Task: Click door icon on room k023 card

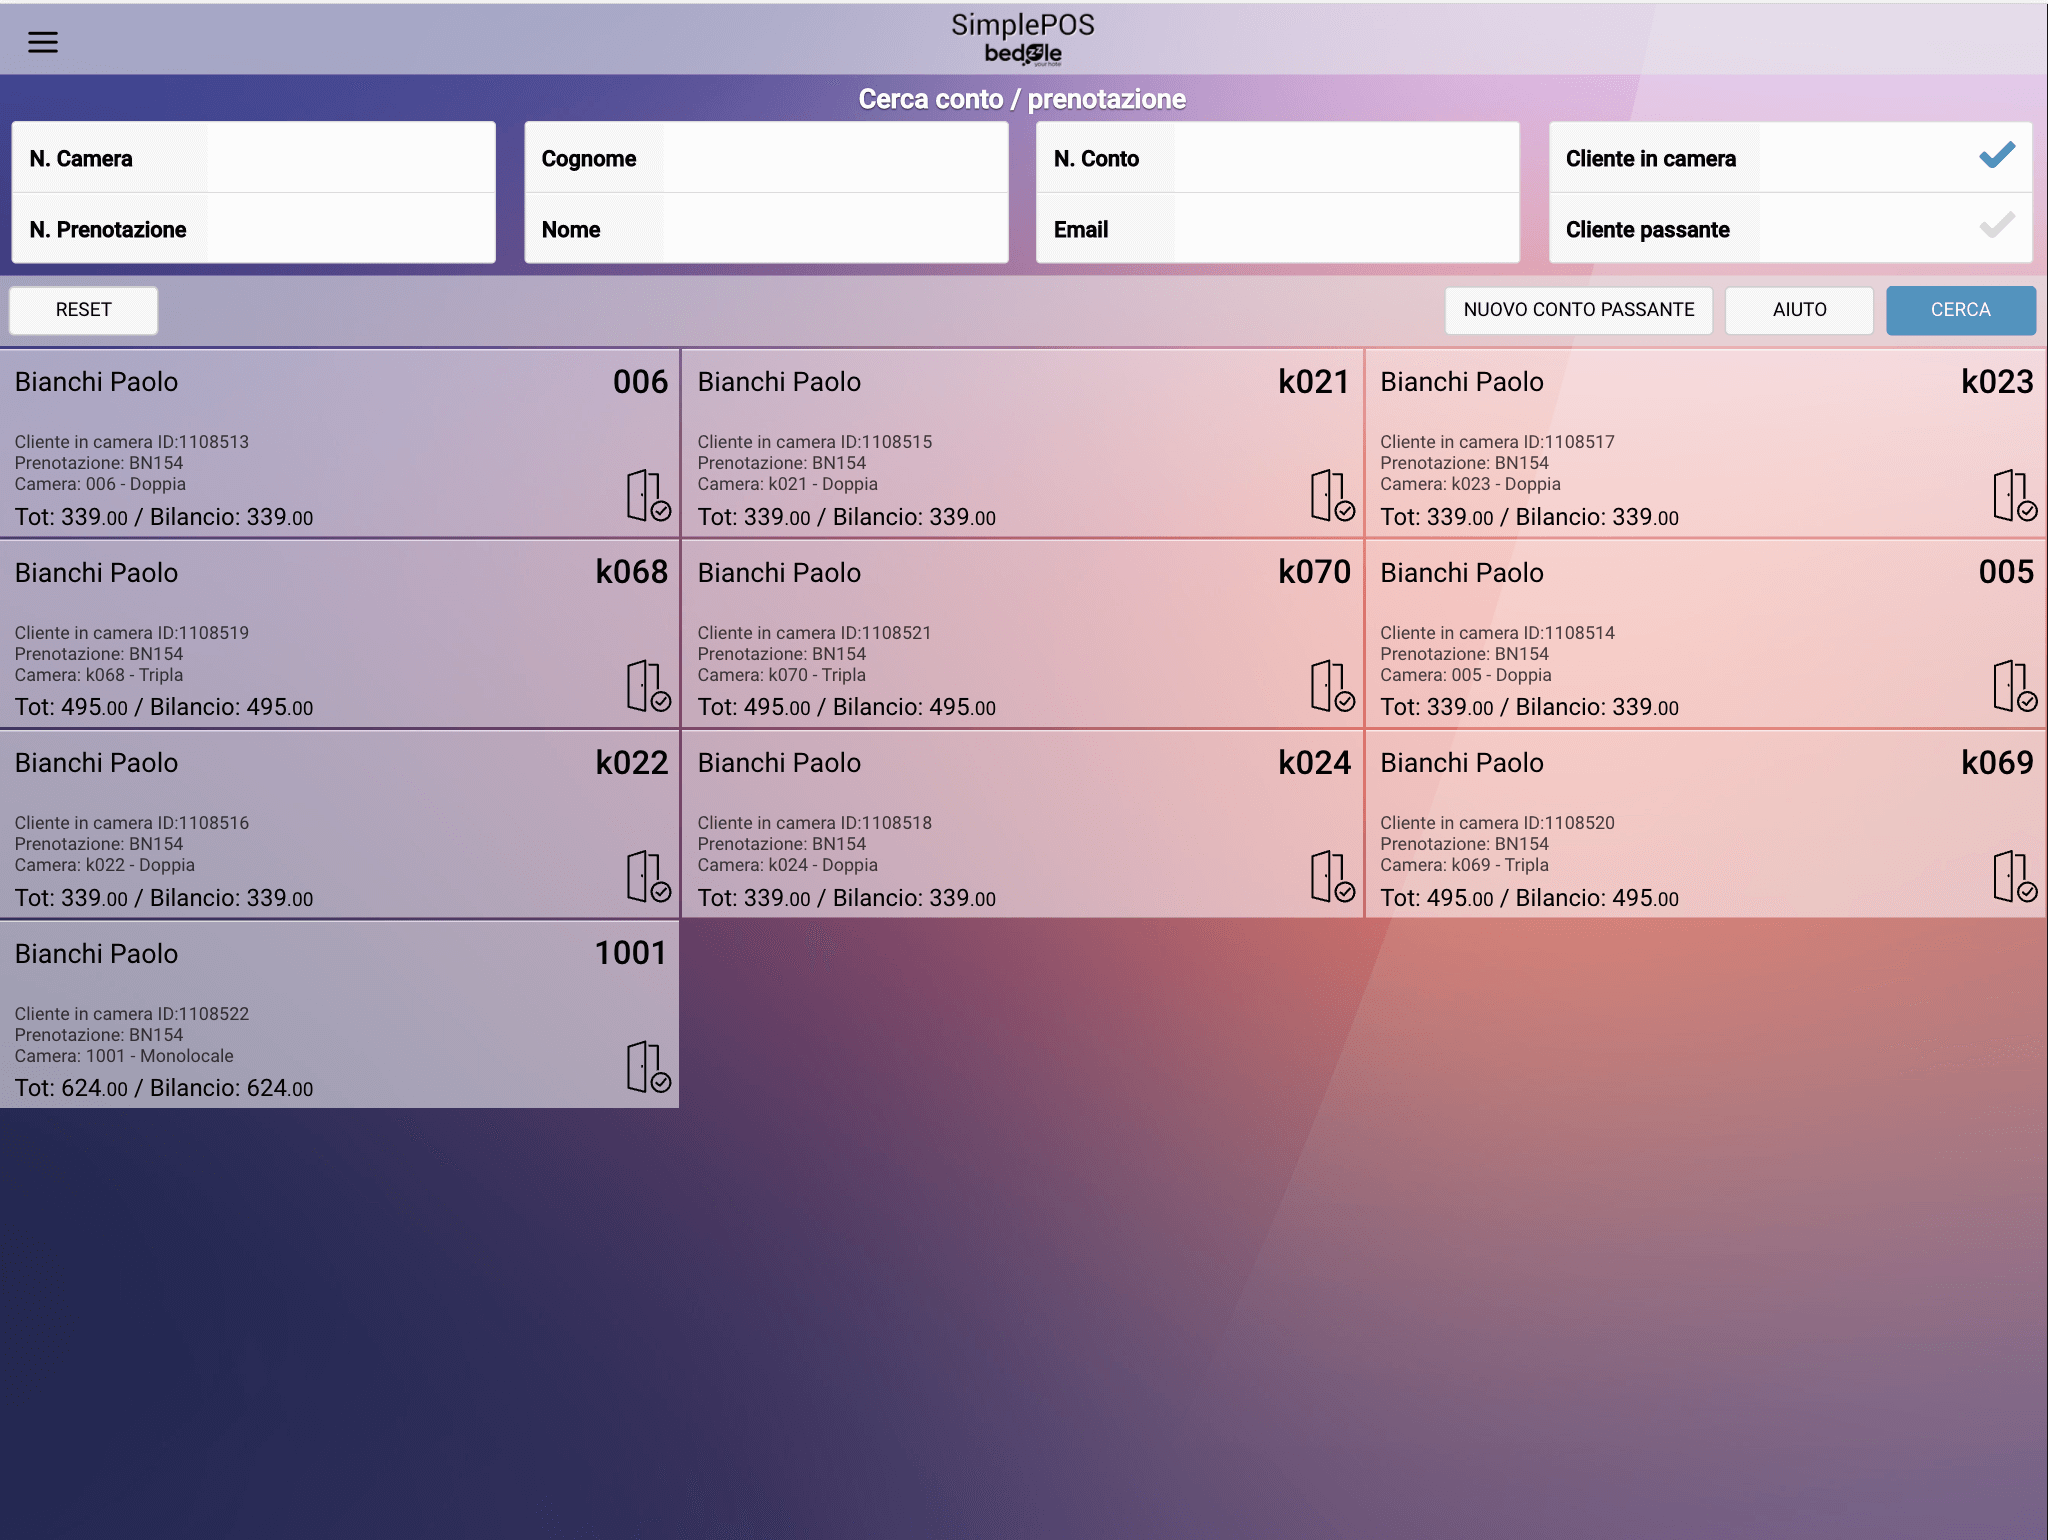Action: [x=2014, y=496]
